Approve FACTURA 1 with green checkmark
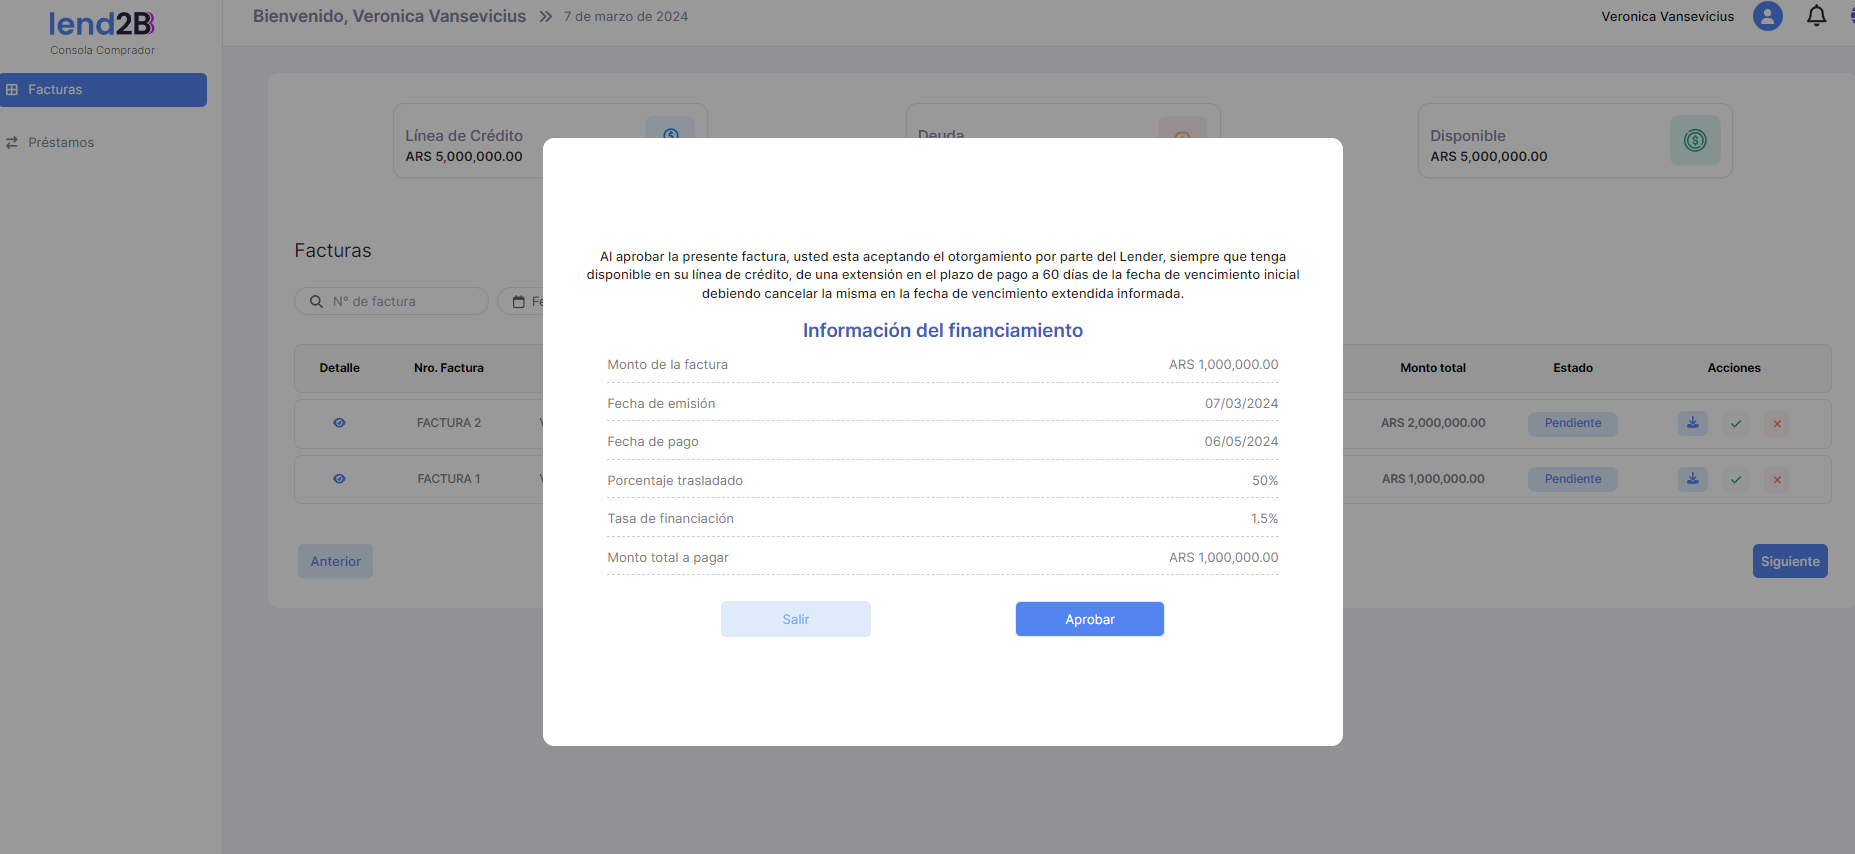This screenshot has width=1855, height=854. 1736,480
